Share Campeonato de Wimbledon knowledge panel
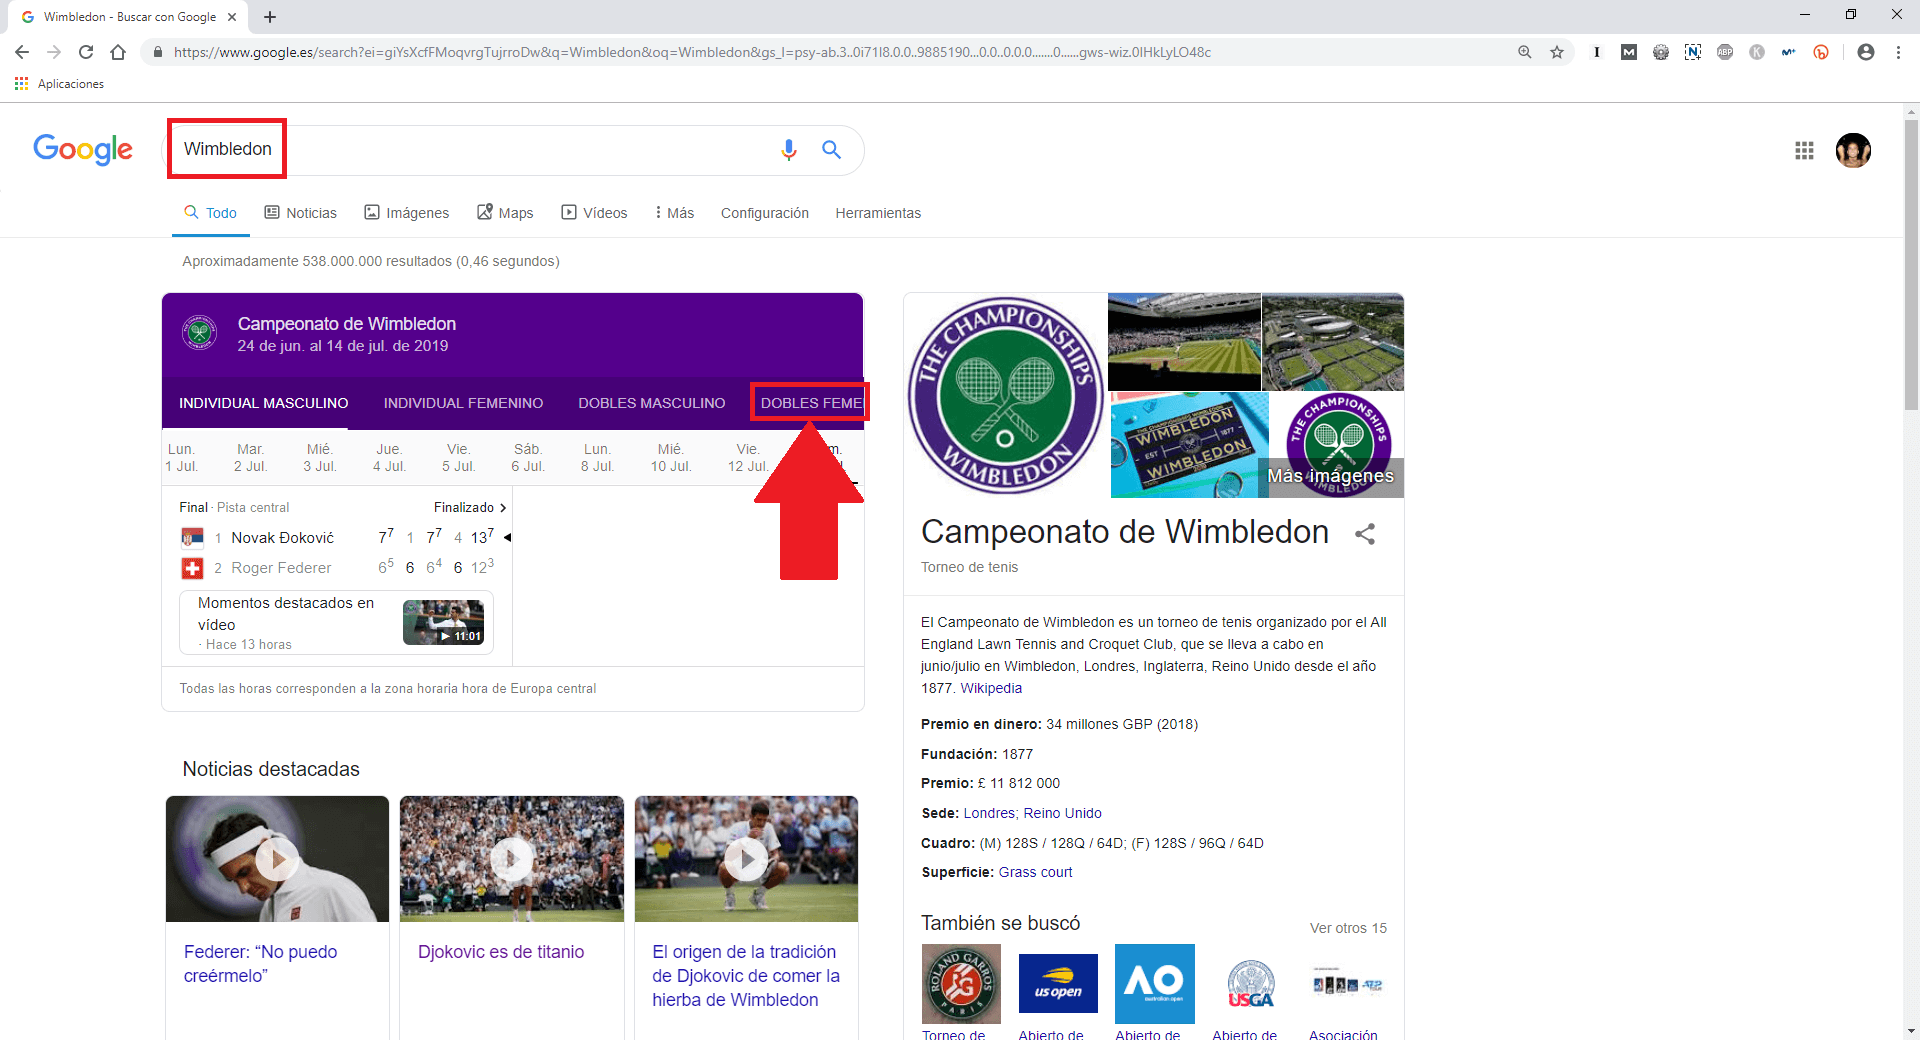Viewport: 1920px width, 1040px height. 1365,534
